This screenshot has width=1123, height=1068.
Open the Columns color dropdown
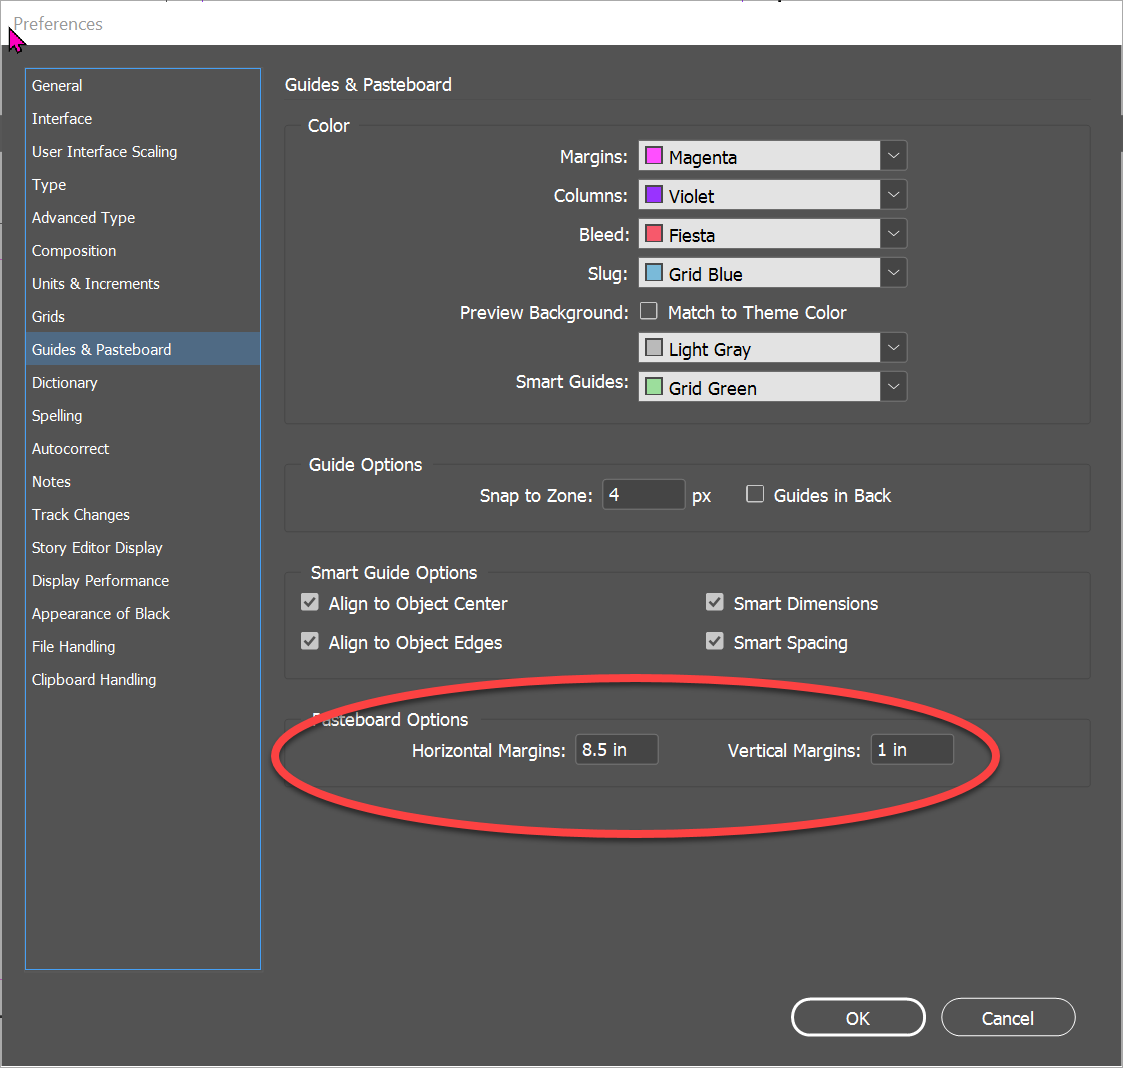coord(893,194)
